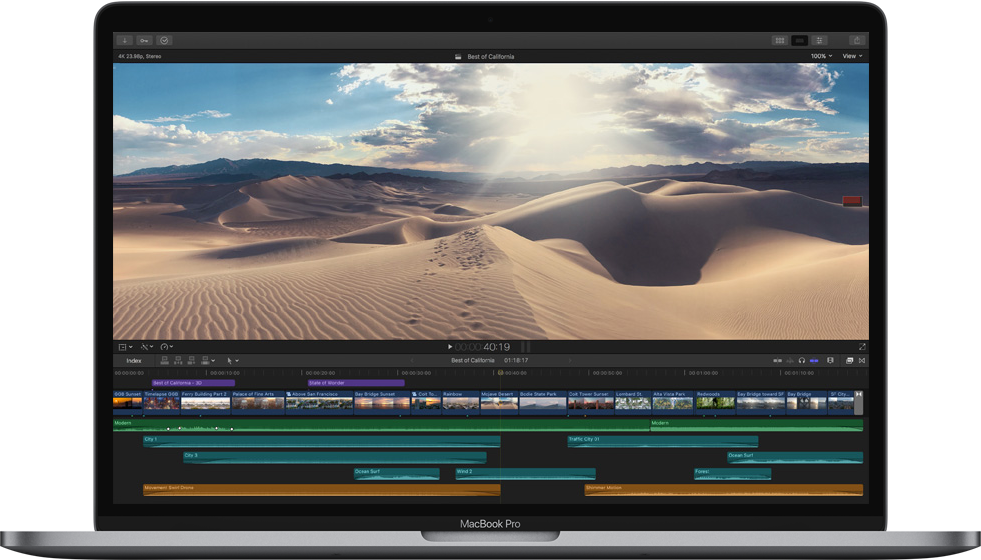981x560 pixels.
Task: Toggle the inspector sliders button
Action: [x=821, y=41]
